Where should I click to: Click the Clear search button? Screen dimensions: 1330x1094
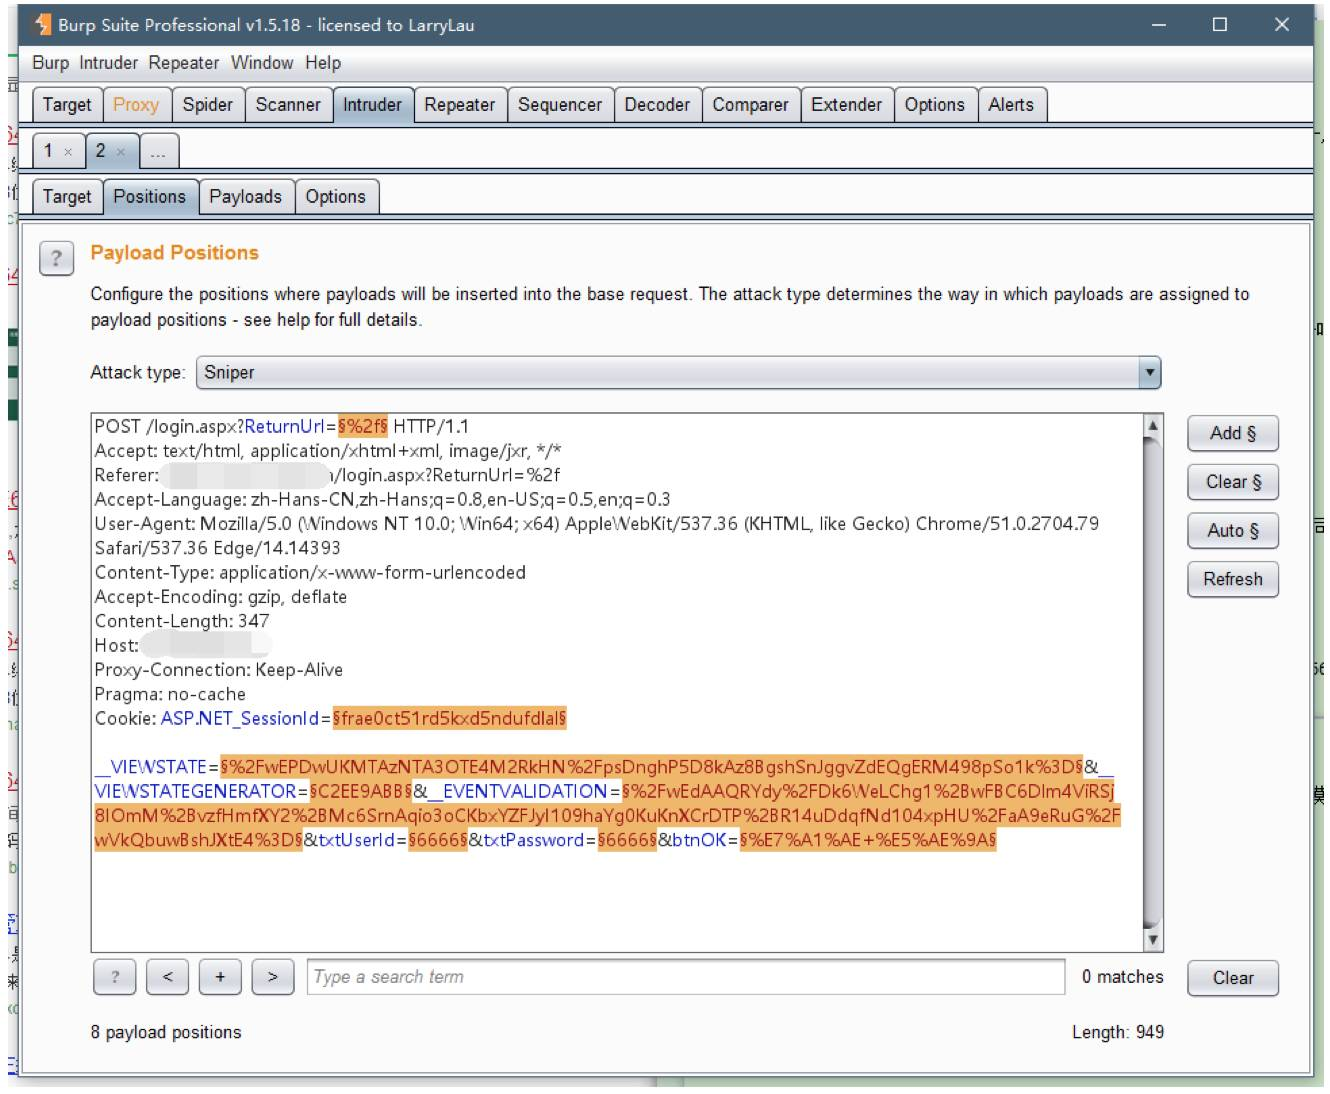point(1233,978)
